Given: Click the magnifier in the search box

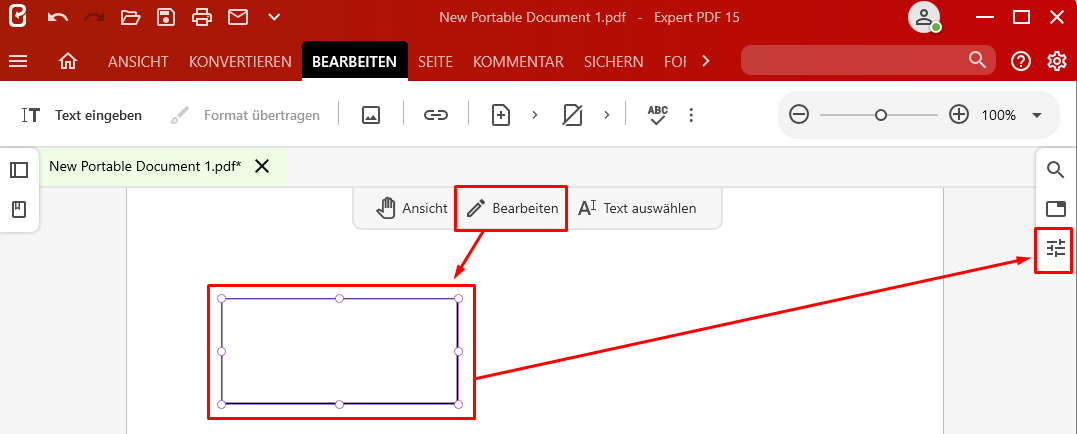Looking at the screenshot, I should click(977, 60).
